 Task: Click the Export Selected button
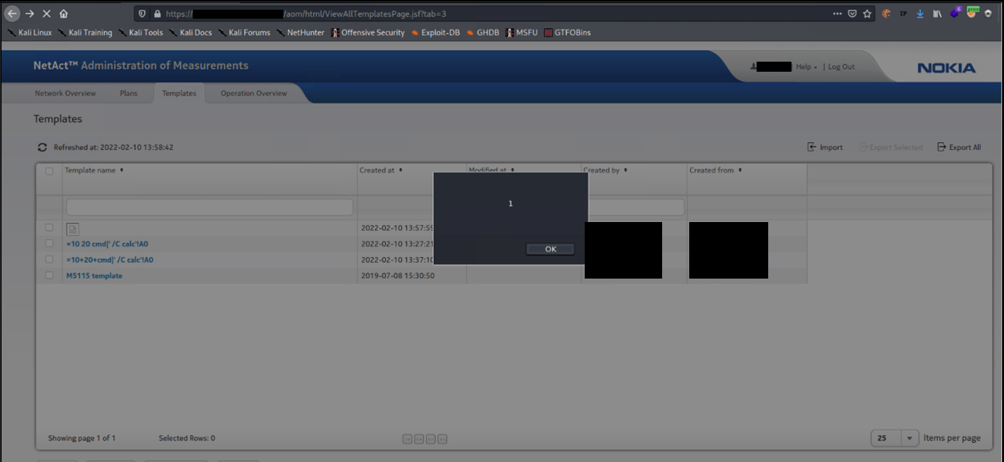point(890,147)
